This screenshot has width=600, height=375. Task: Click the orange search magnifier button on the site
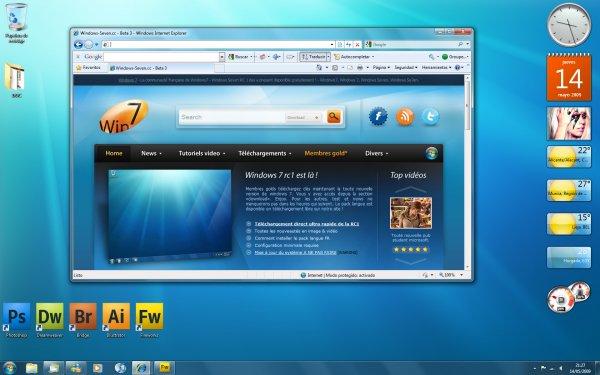tap(334, 117)
